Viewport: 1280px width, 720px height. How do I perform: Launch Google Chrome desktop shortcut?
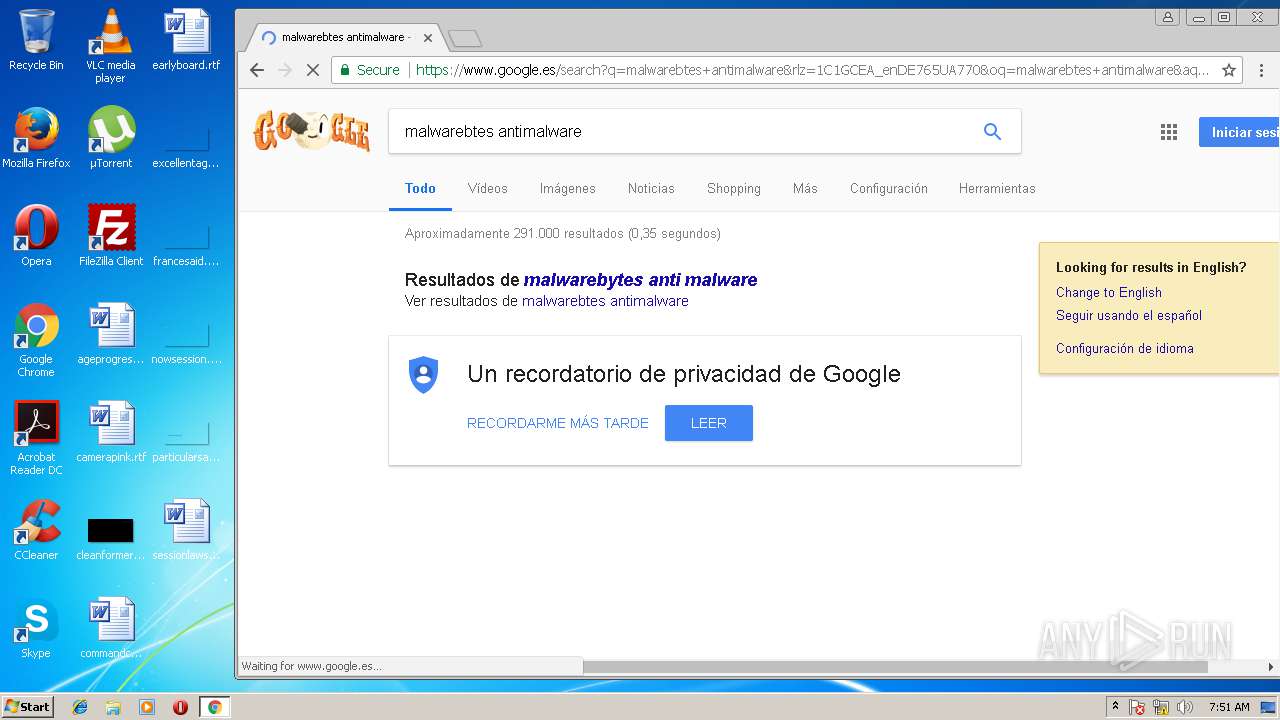(36, 340)
